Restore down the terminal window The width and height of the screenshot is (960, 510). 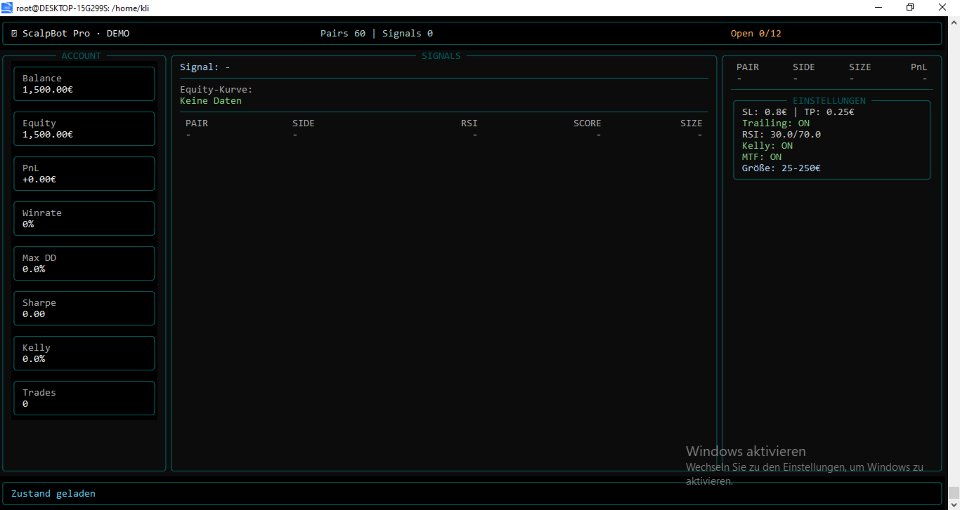[910, 7]
